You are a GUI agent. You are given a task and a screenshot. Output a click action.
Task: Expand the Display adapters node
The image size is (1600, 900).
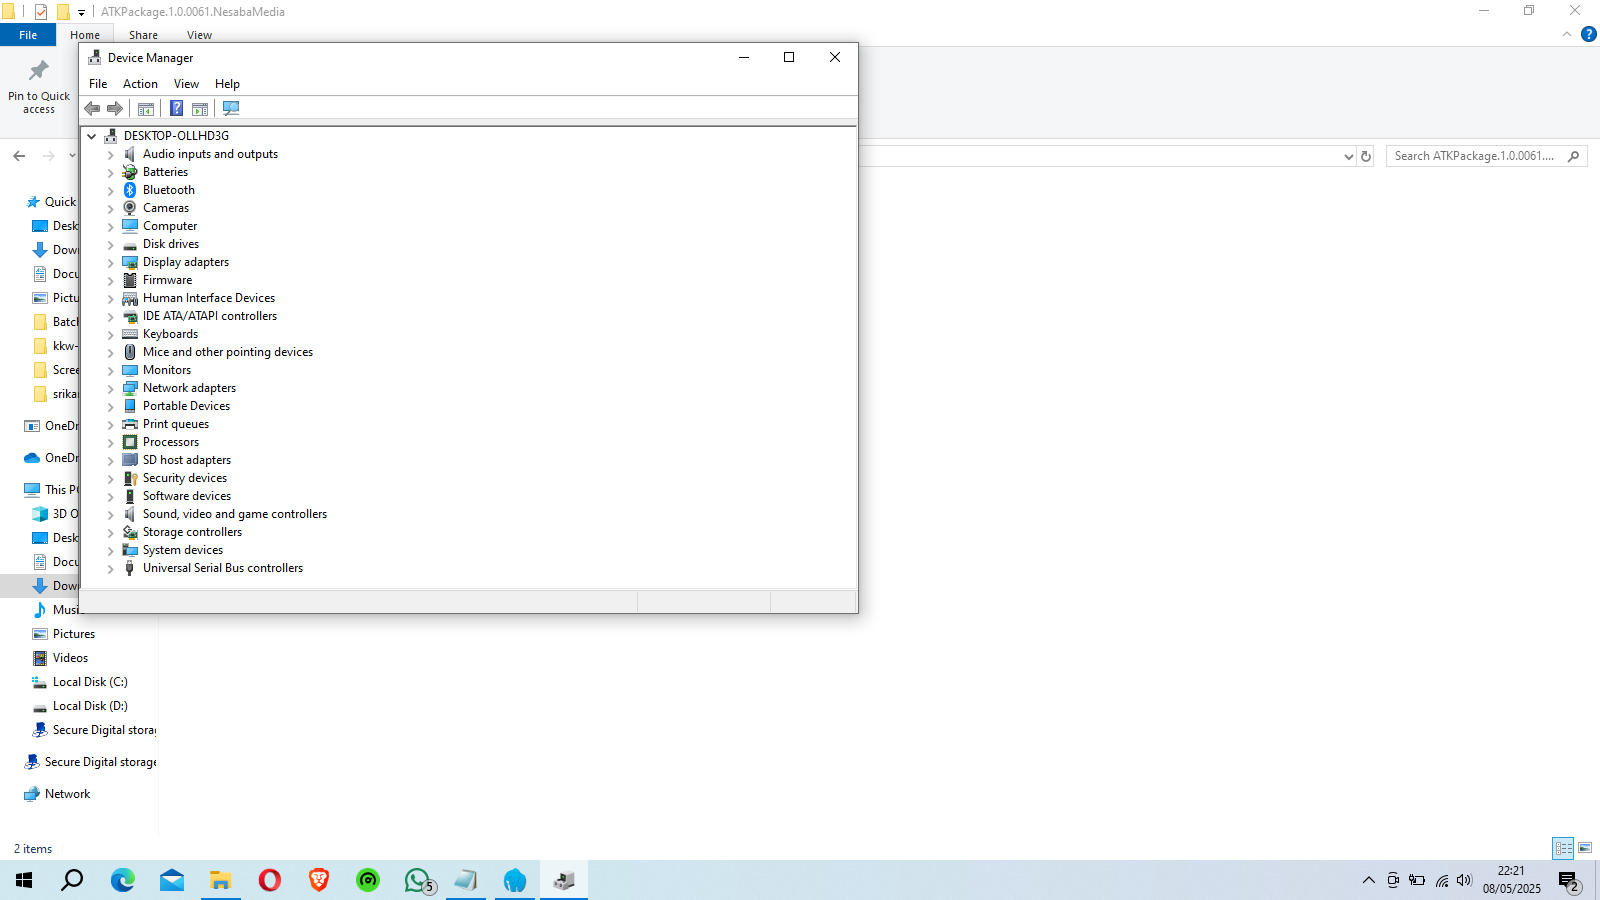click(111, 263)
